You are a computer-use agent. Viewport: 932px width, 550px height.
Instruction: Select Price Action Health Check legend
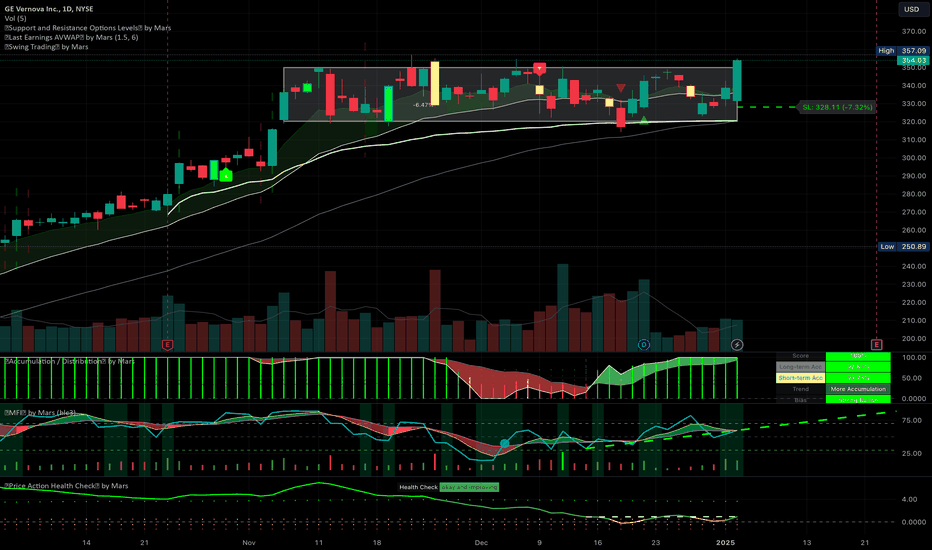pyautogui.click(x=66, y=486)
